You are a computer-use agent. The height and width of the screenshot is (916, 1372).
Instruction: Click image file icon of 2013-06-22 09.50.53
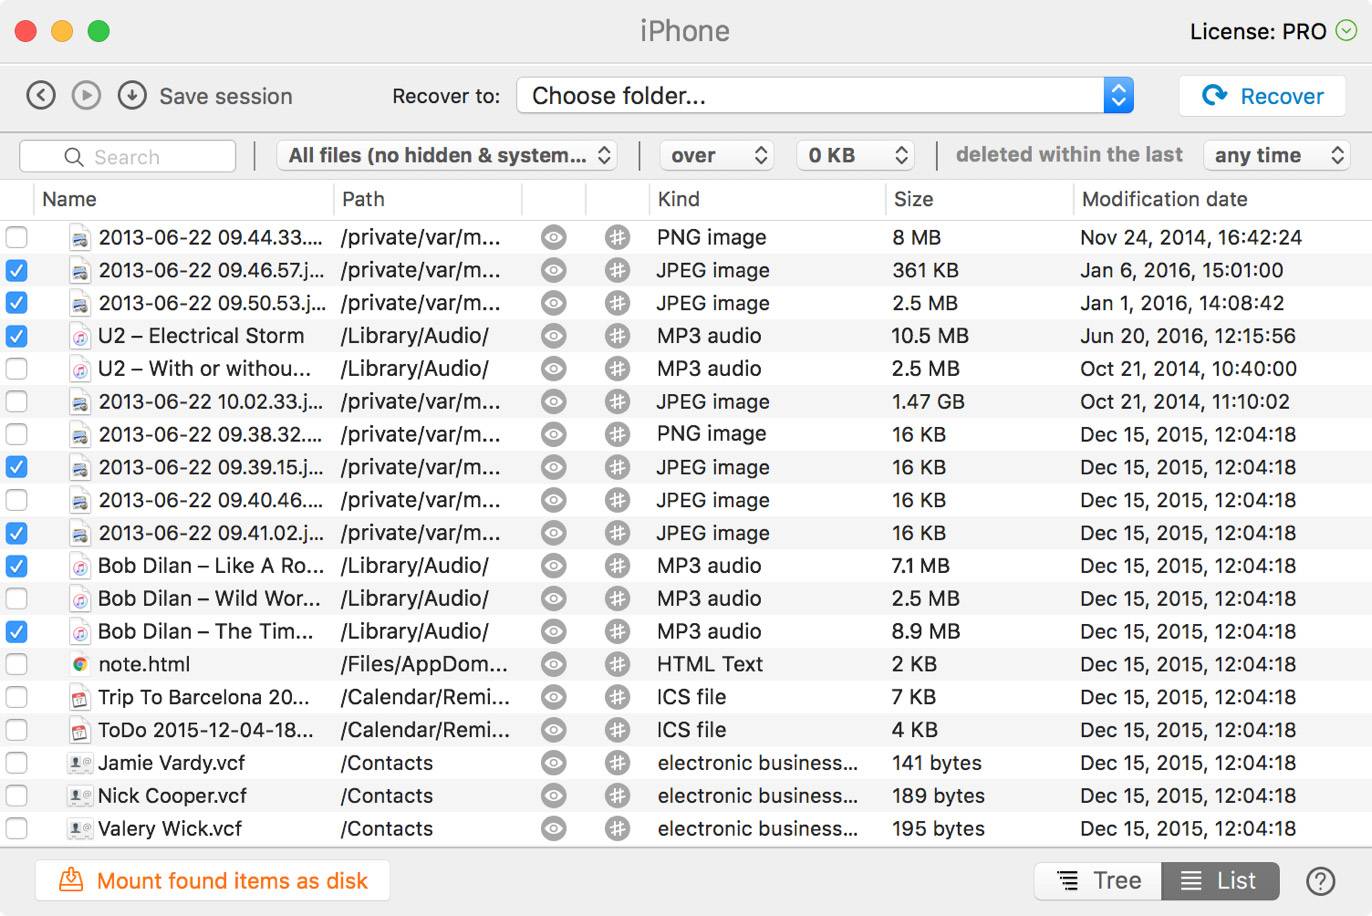point(80,303)
